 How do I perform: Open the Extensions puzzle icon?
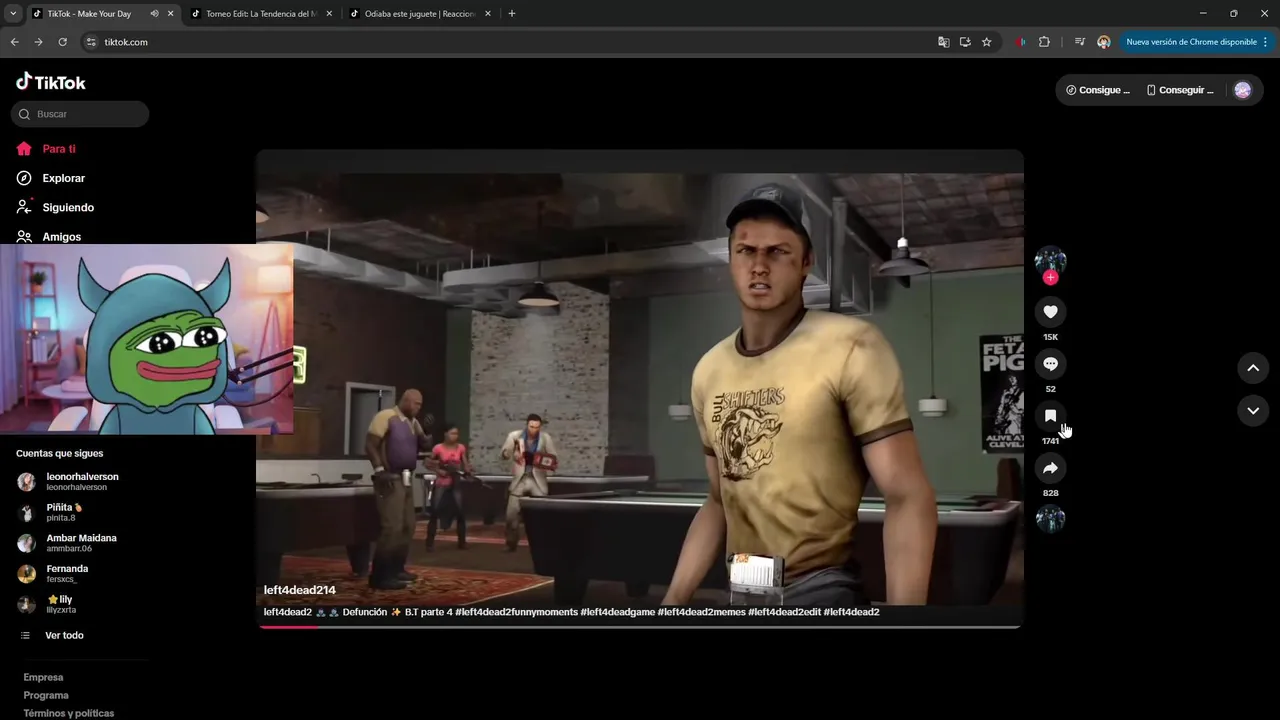coord(1044,42)
